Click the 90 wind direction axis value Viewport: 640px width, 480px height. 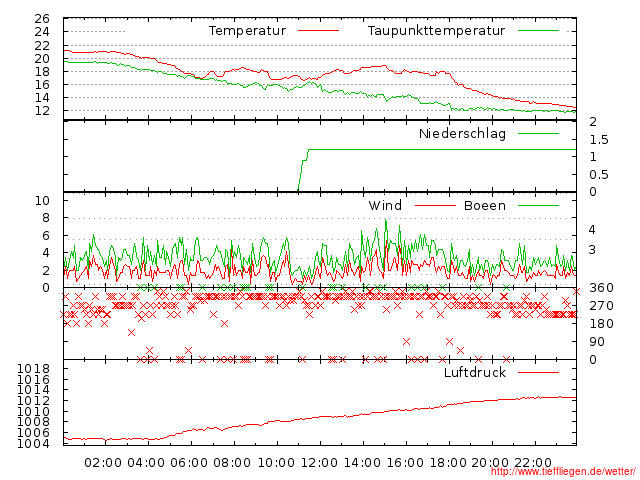597,342
